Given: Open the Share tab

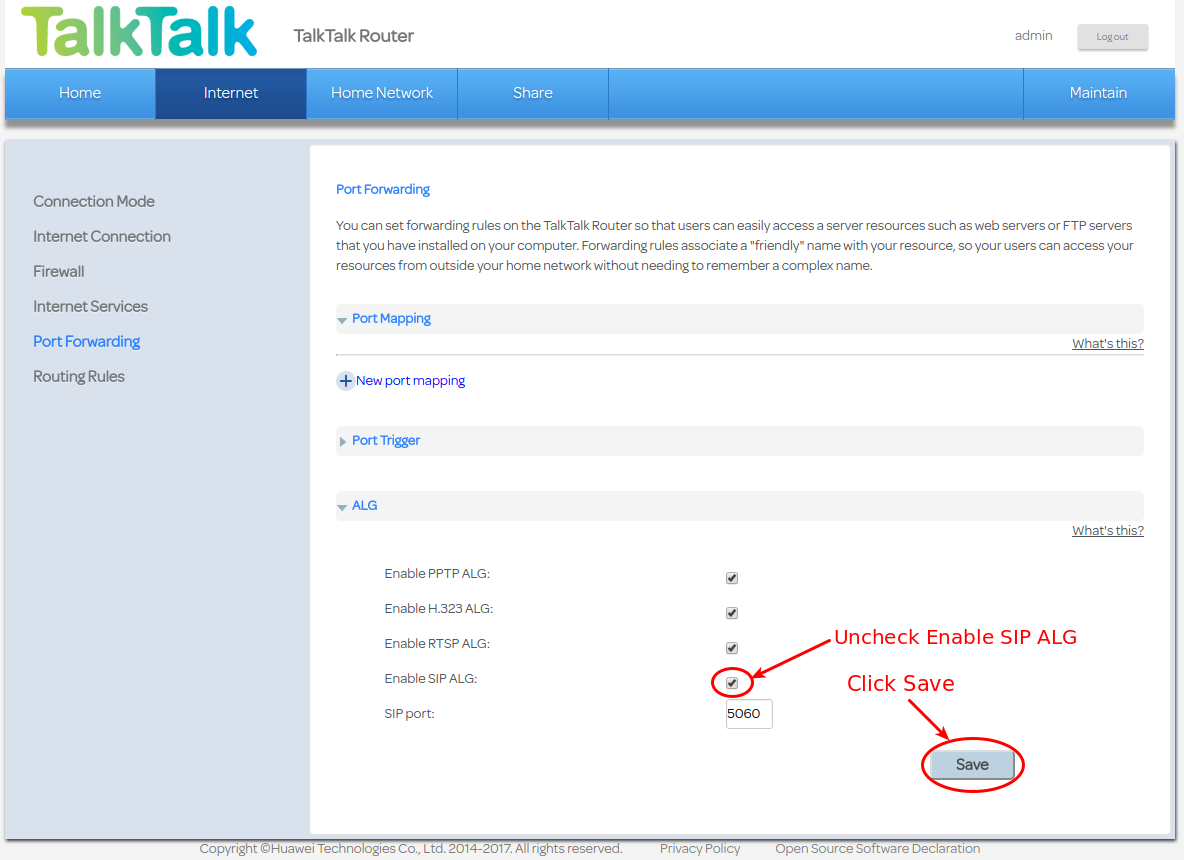Looking at the screenshot, I should 533,93.
